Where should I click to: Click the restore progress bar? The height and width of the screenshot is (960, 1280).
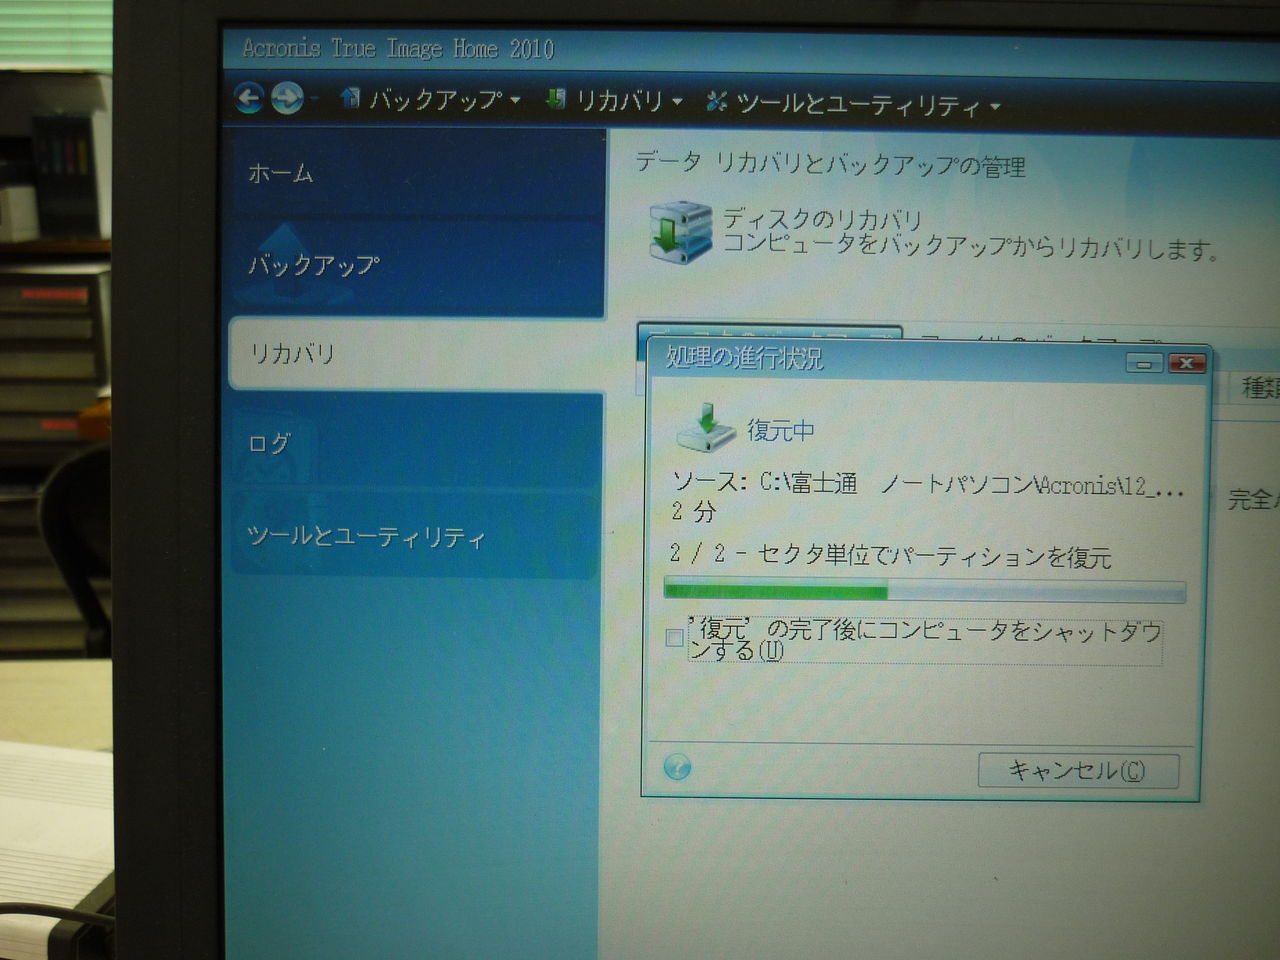click(925, 590)
